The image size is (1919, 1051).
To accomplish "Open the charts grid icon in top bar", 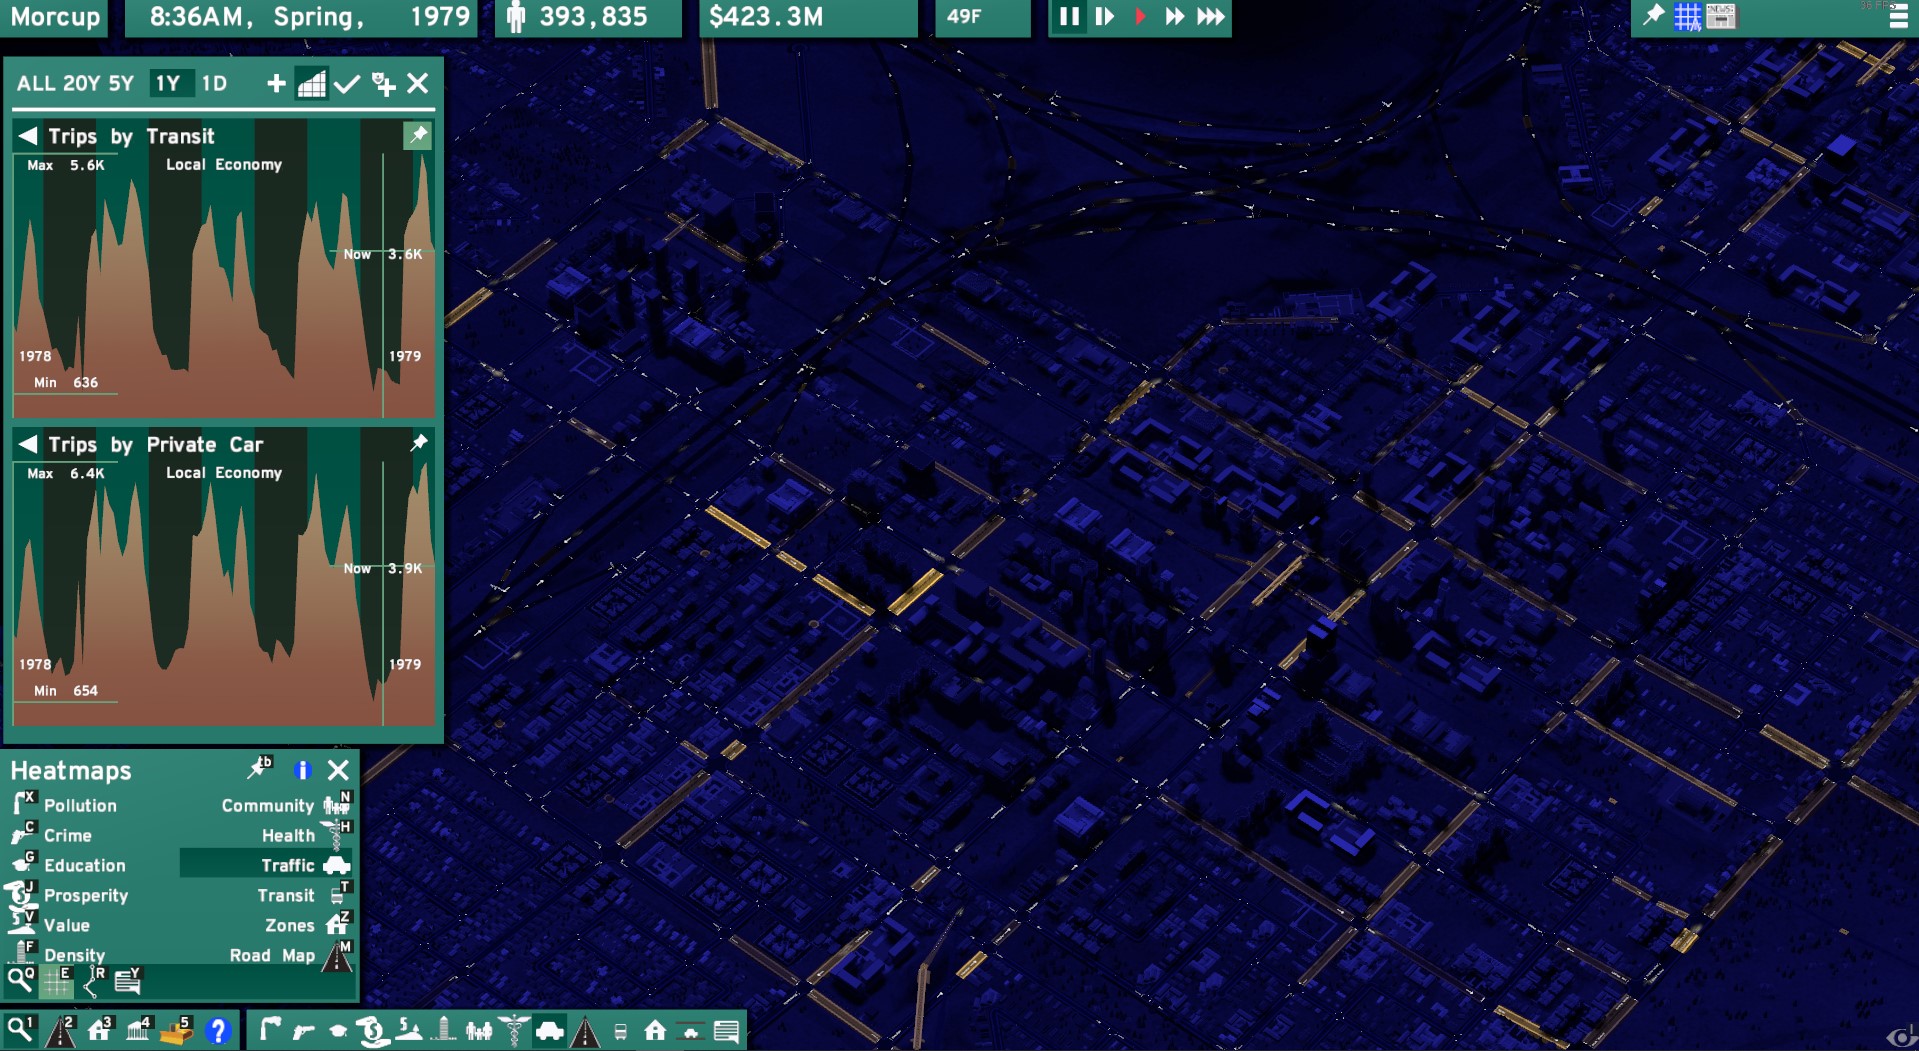I will point(1687,16).
